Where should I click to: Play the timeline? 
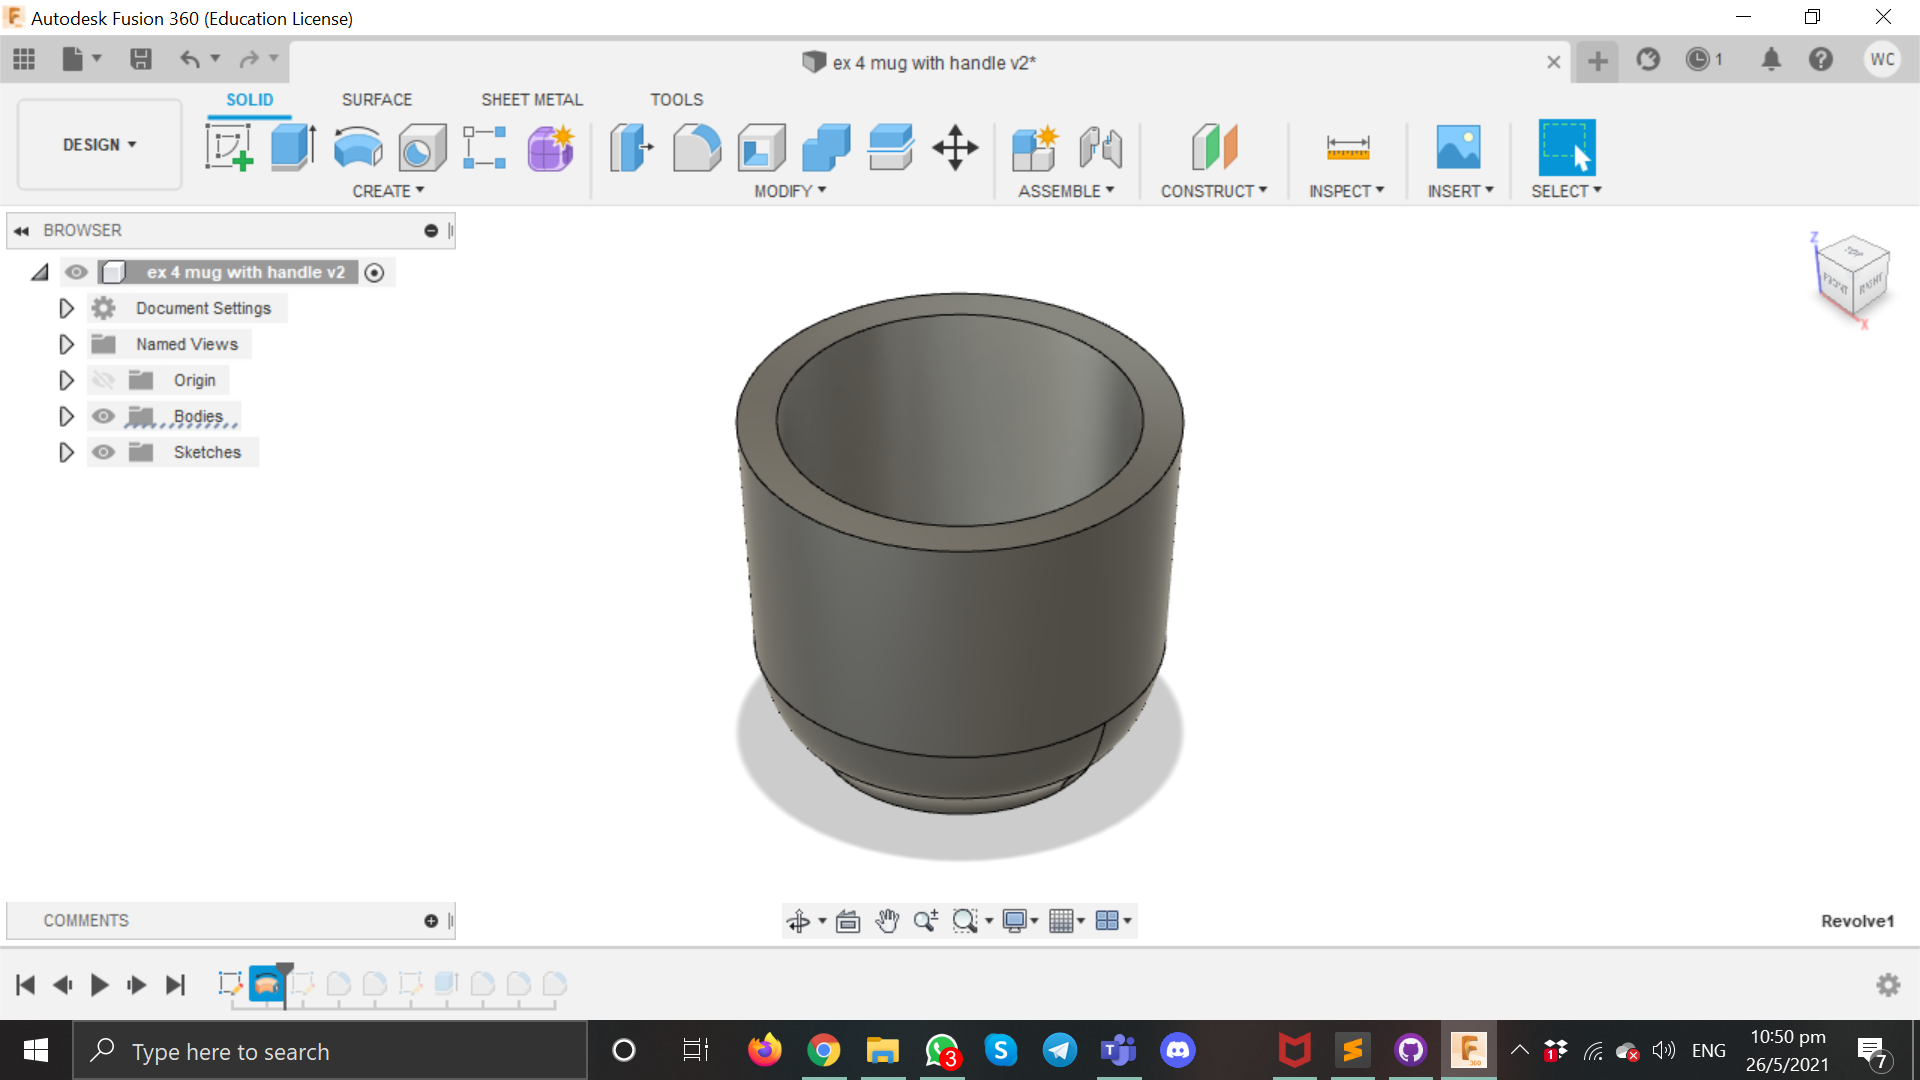(99, 985)
